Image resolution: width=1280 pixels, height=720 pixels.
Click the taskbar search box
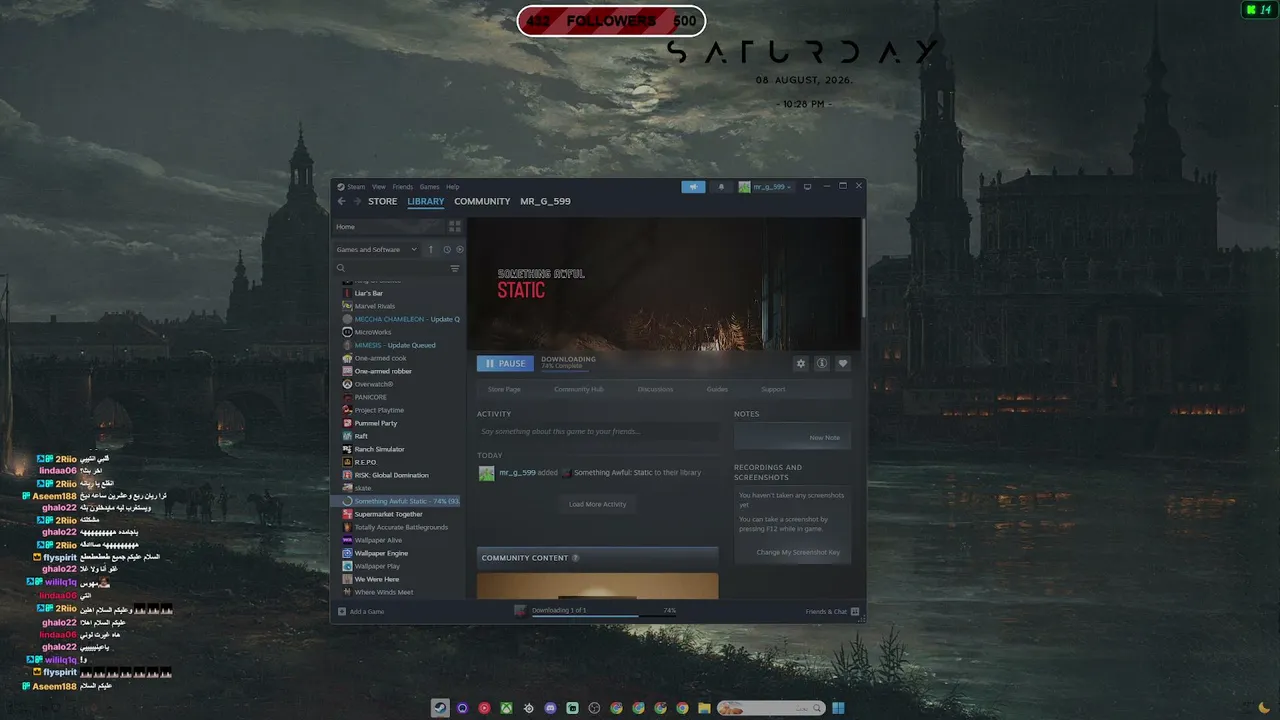[772, 708]
